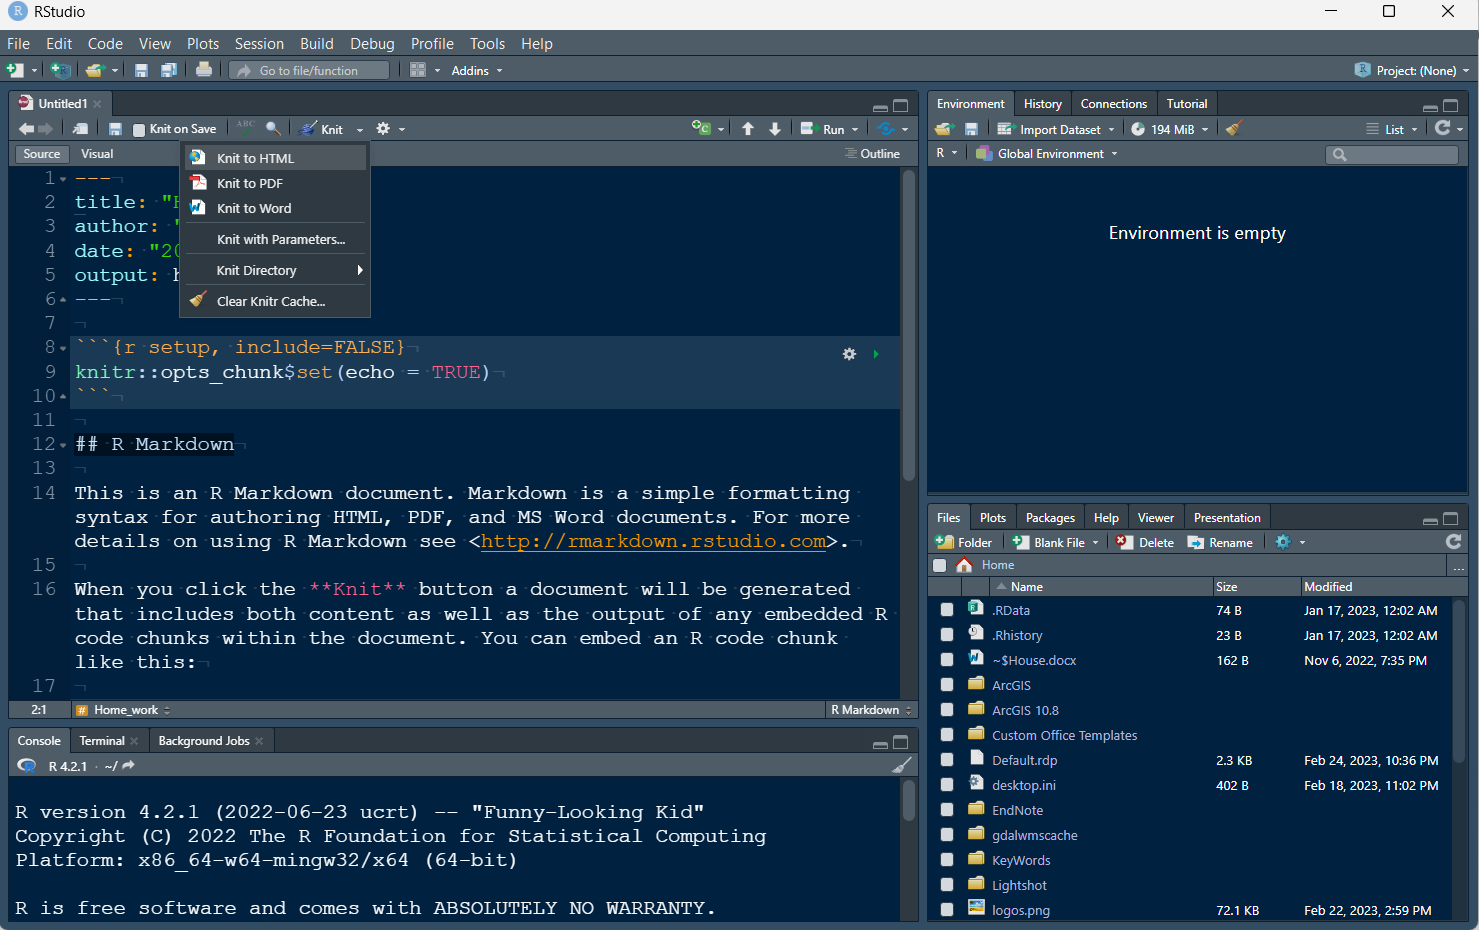Select Knit to PDF menu item

(275, 183)
